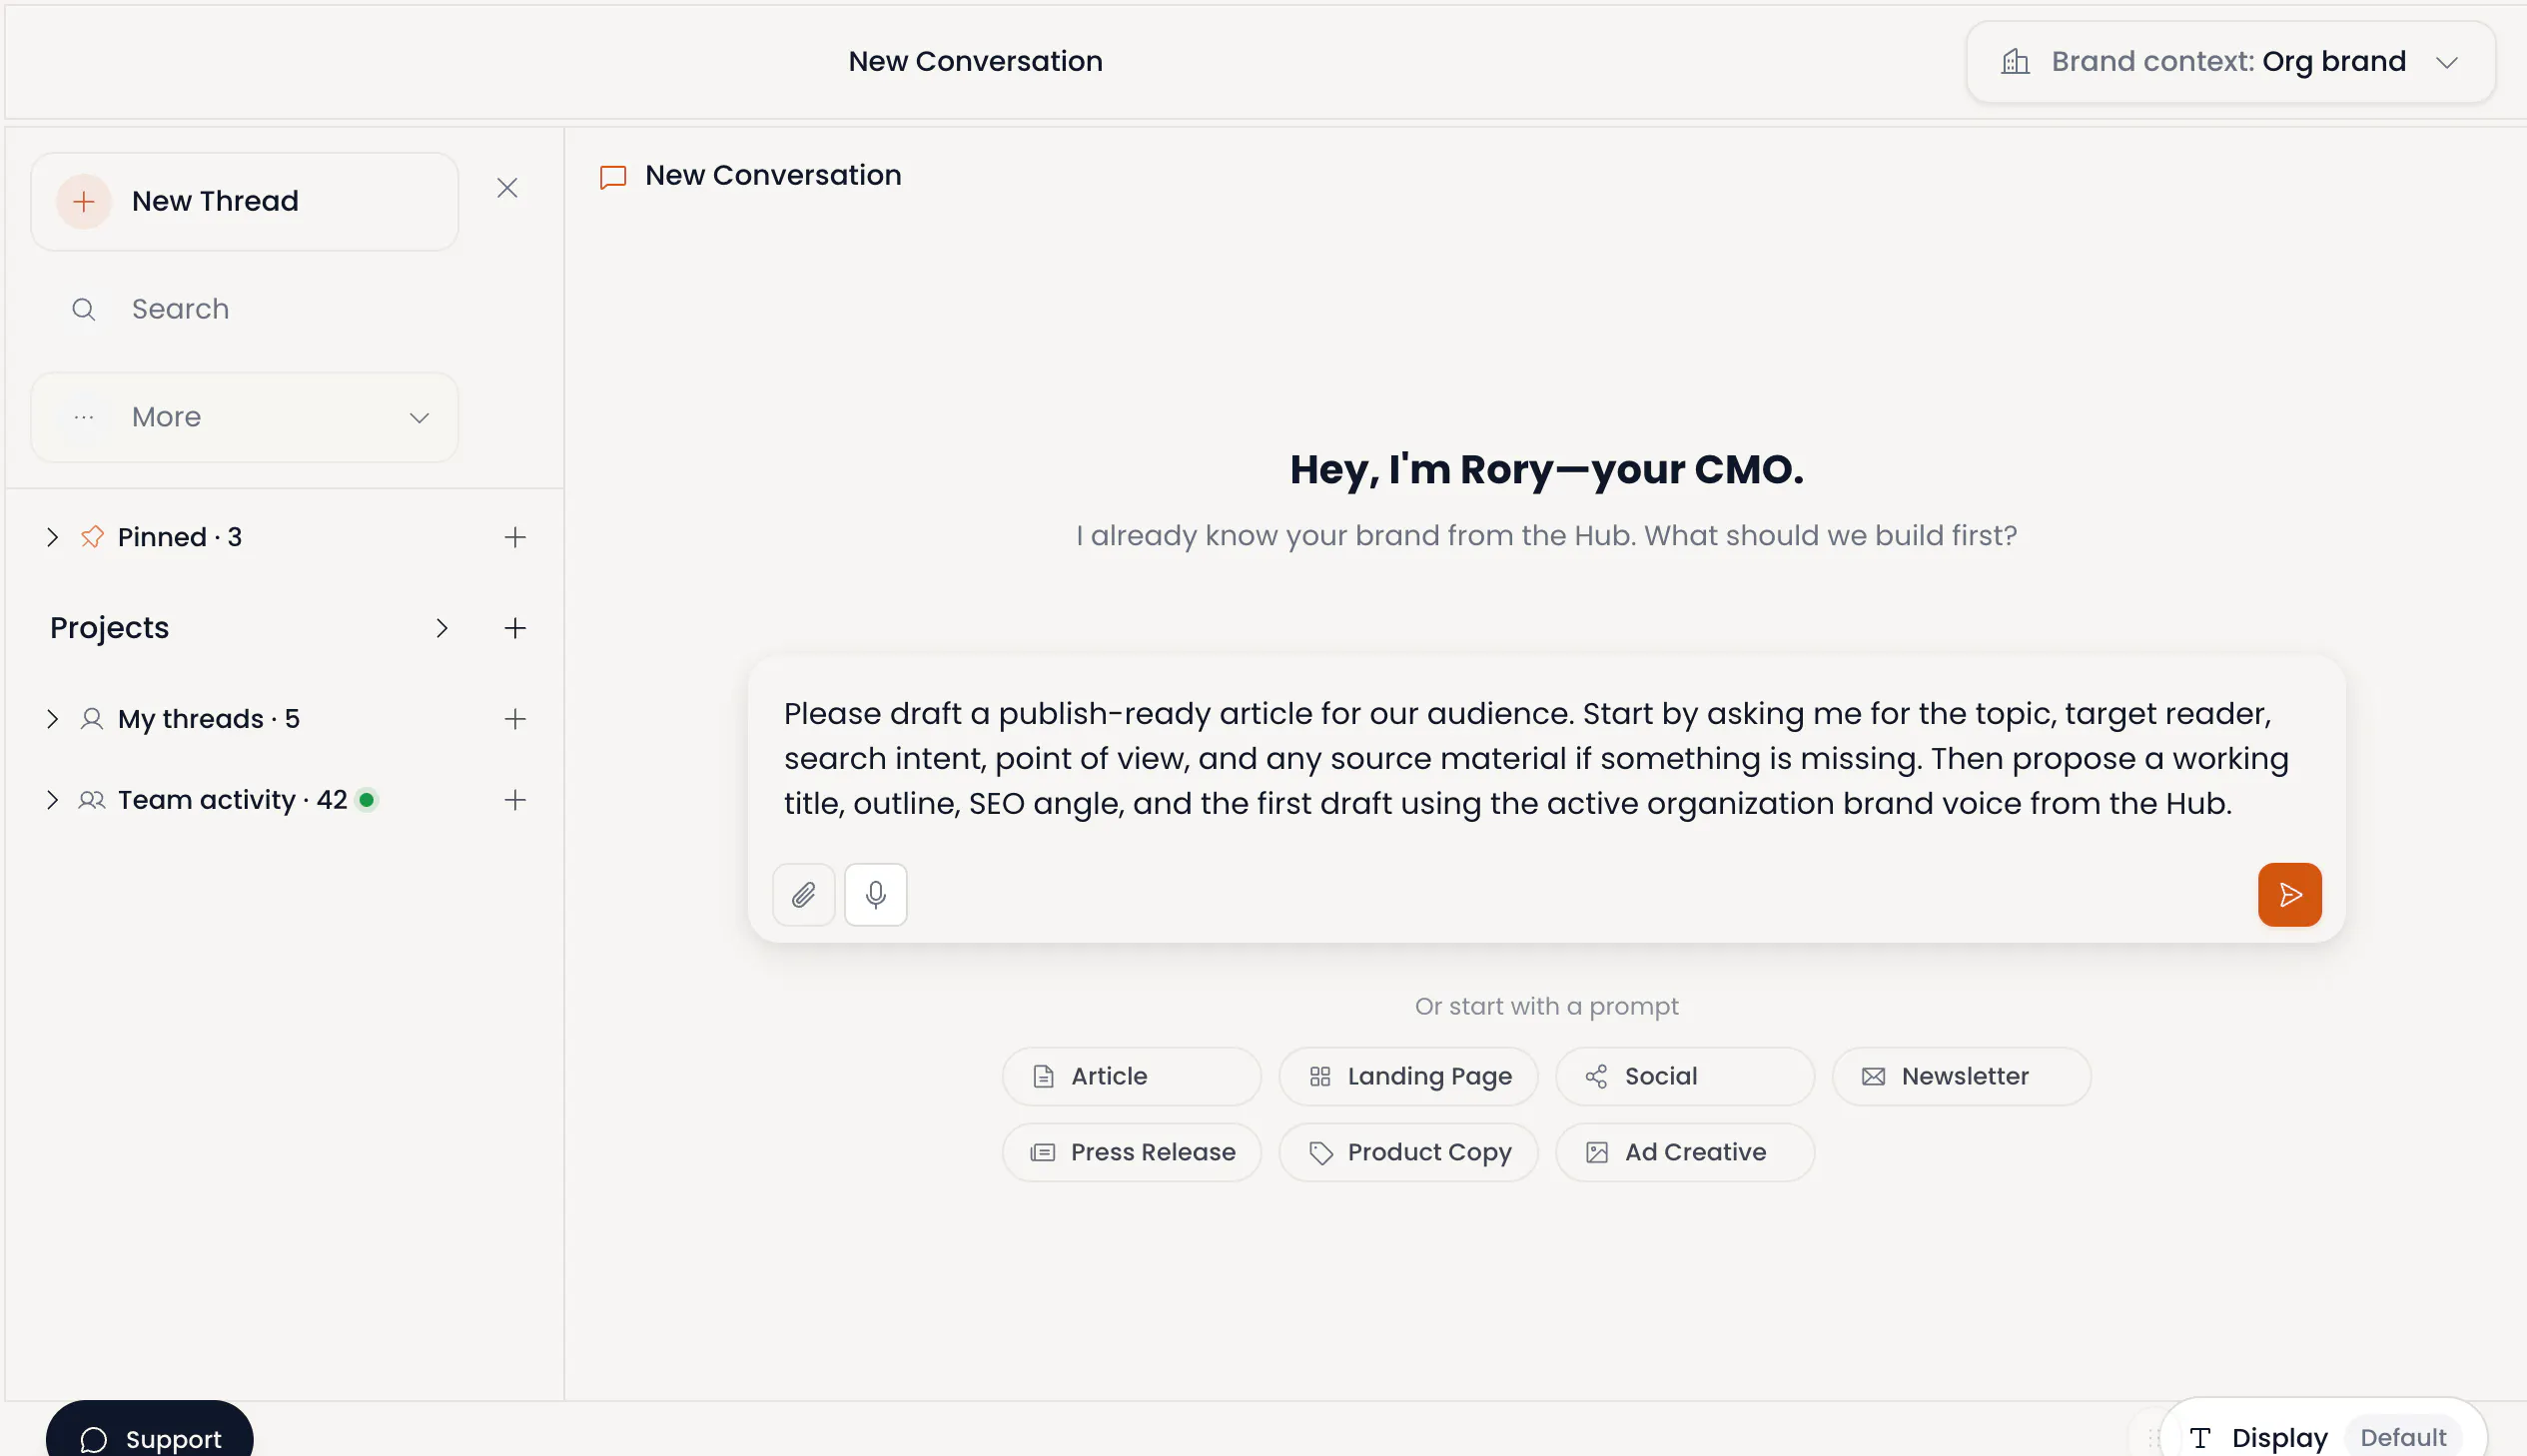Focus the Search threads field
Screen dimensions: 2527x1456
coord(245,309)
